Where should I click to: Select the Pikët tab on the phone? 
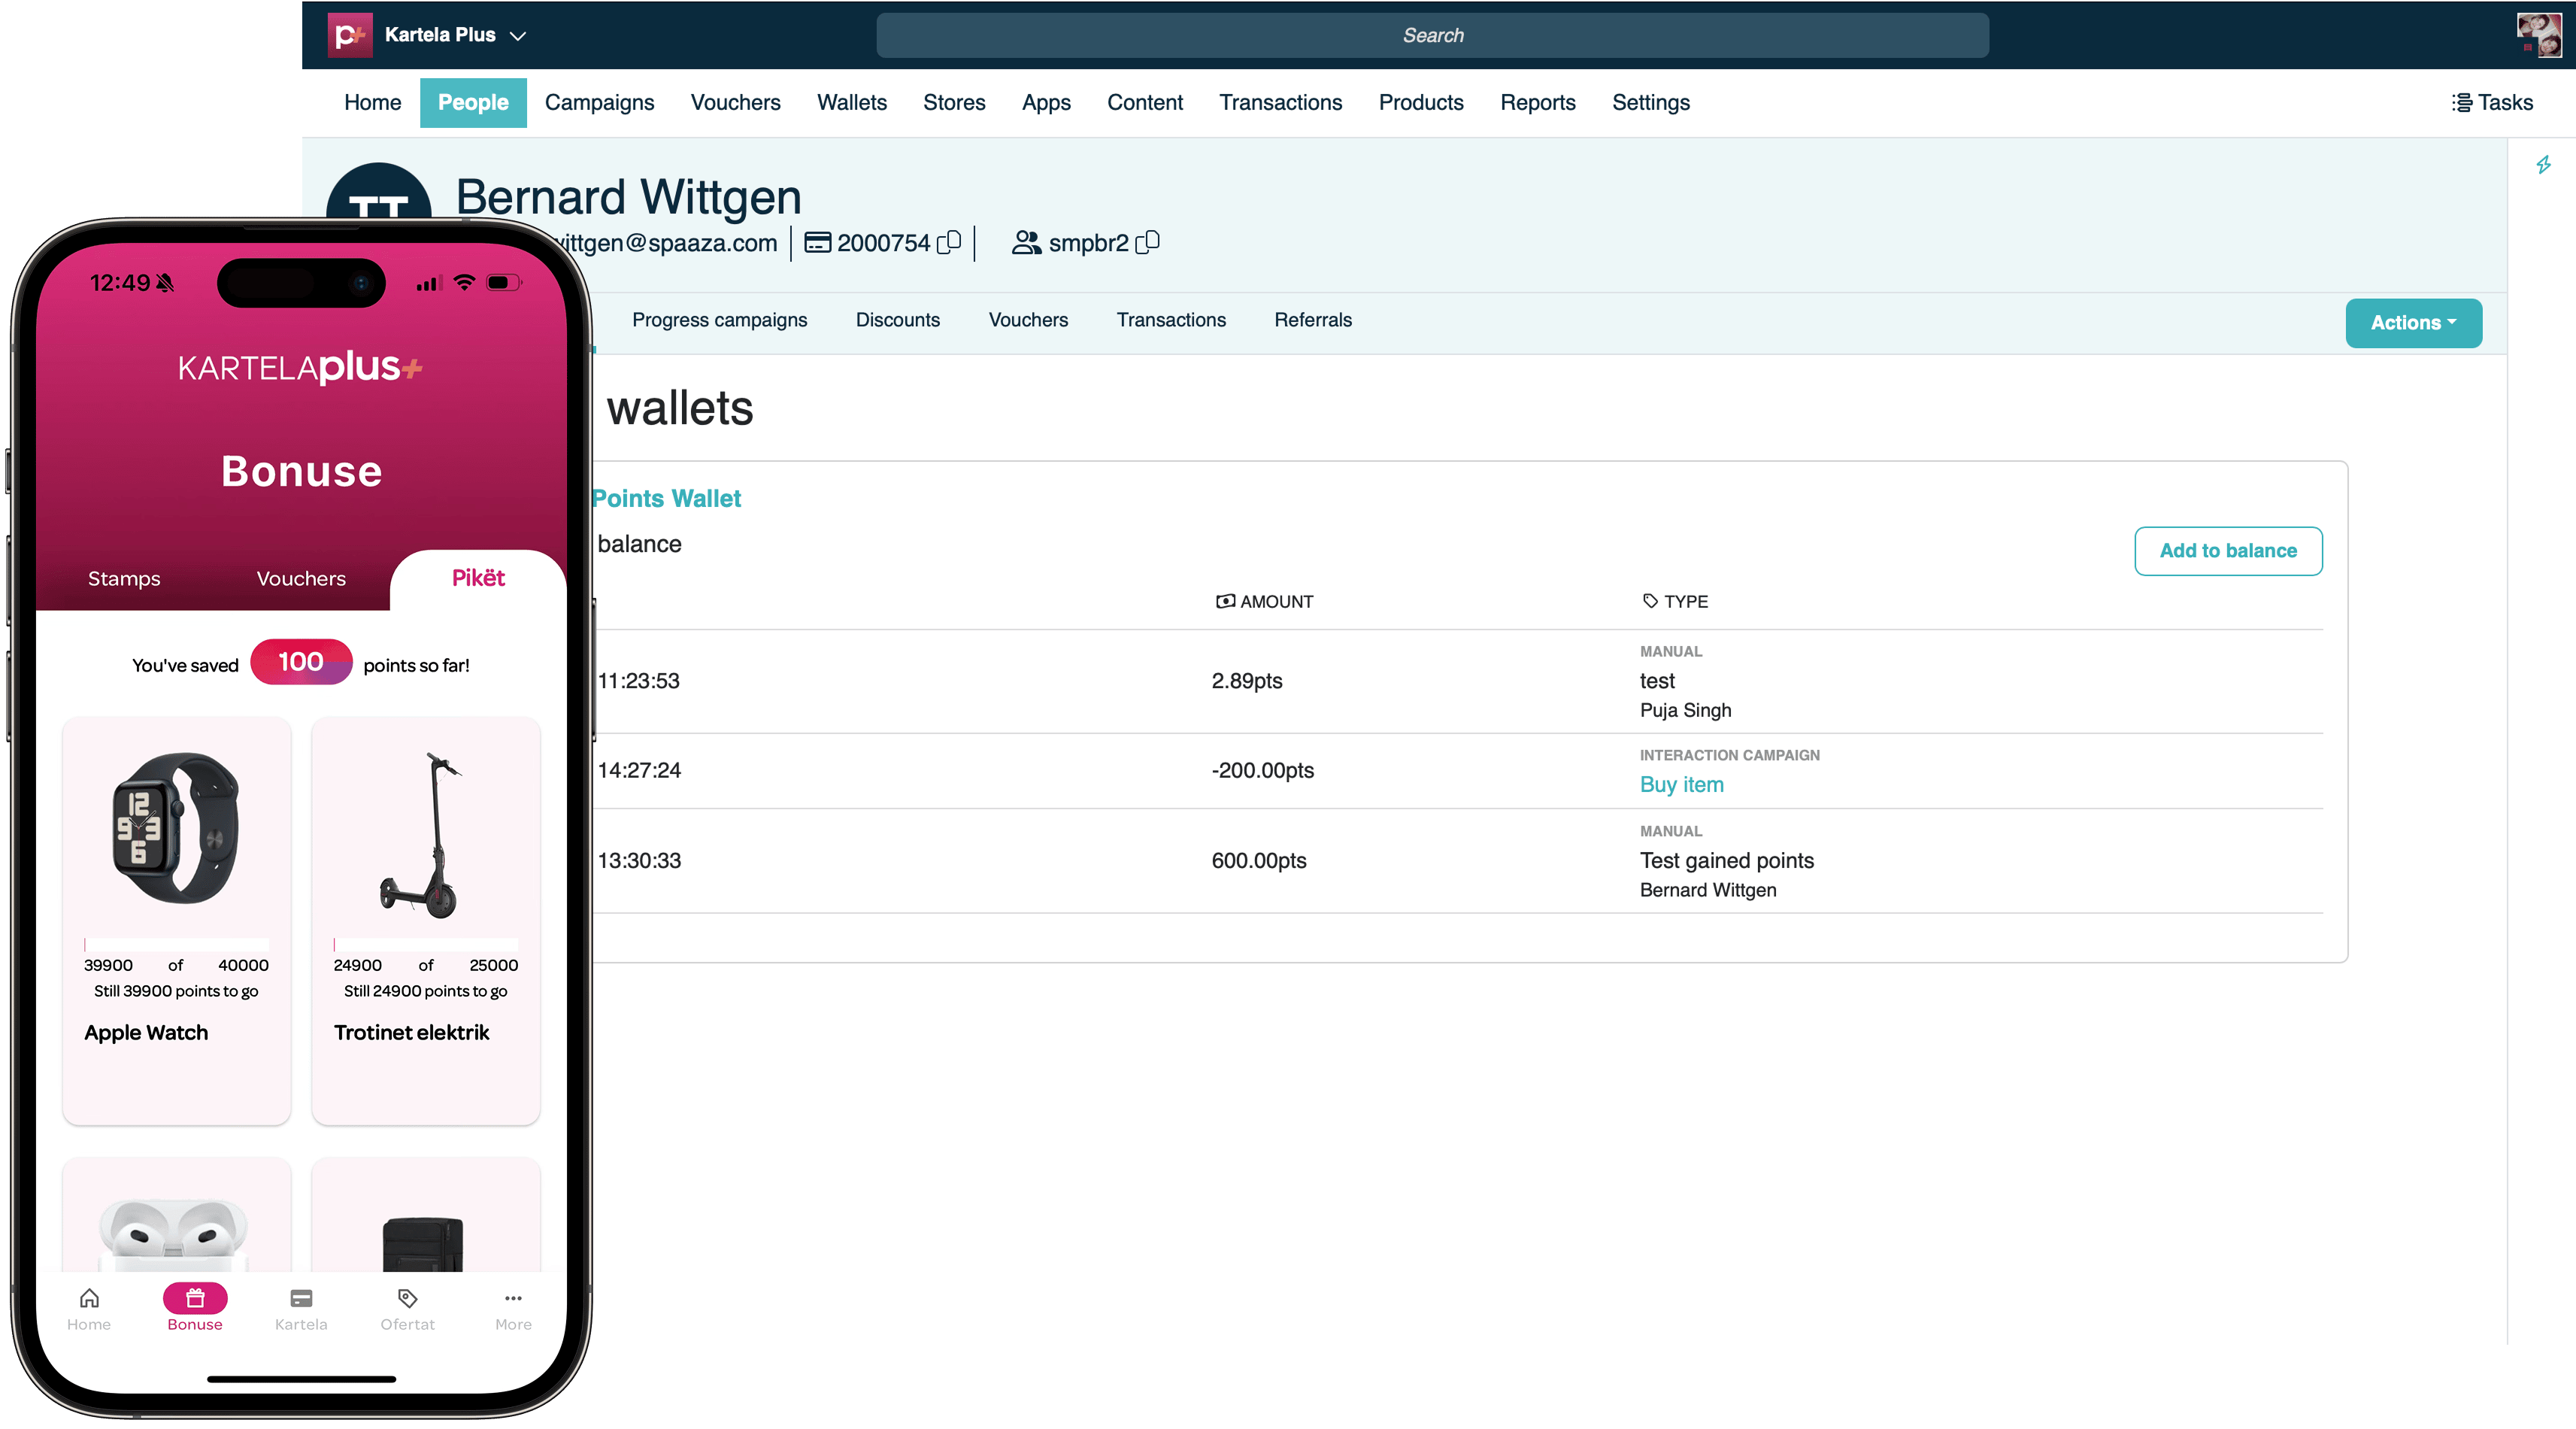[478, 578]
